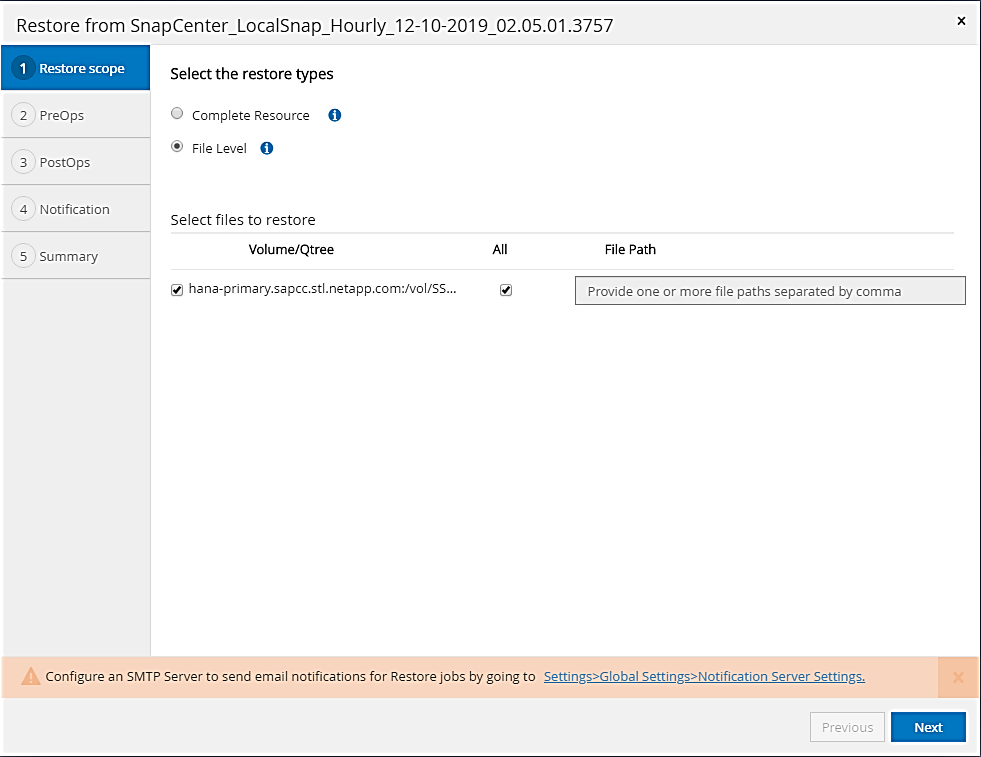This screenshot has width=981, height=757.
Task: Click the Next button
Action: (x=928, y=727)
